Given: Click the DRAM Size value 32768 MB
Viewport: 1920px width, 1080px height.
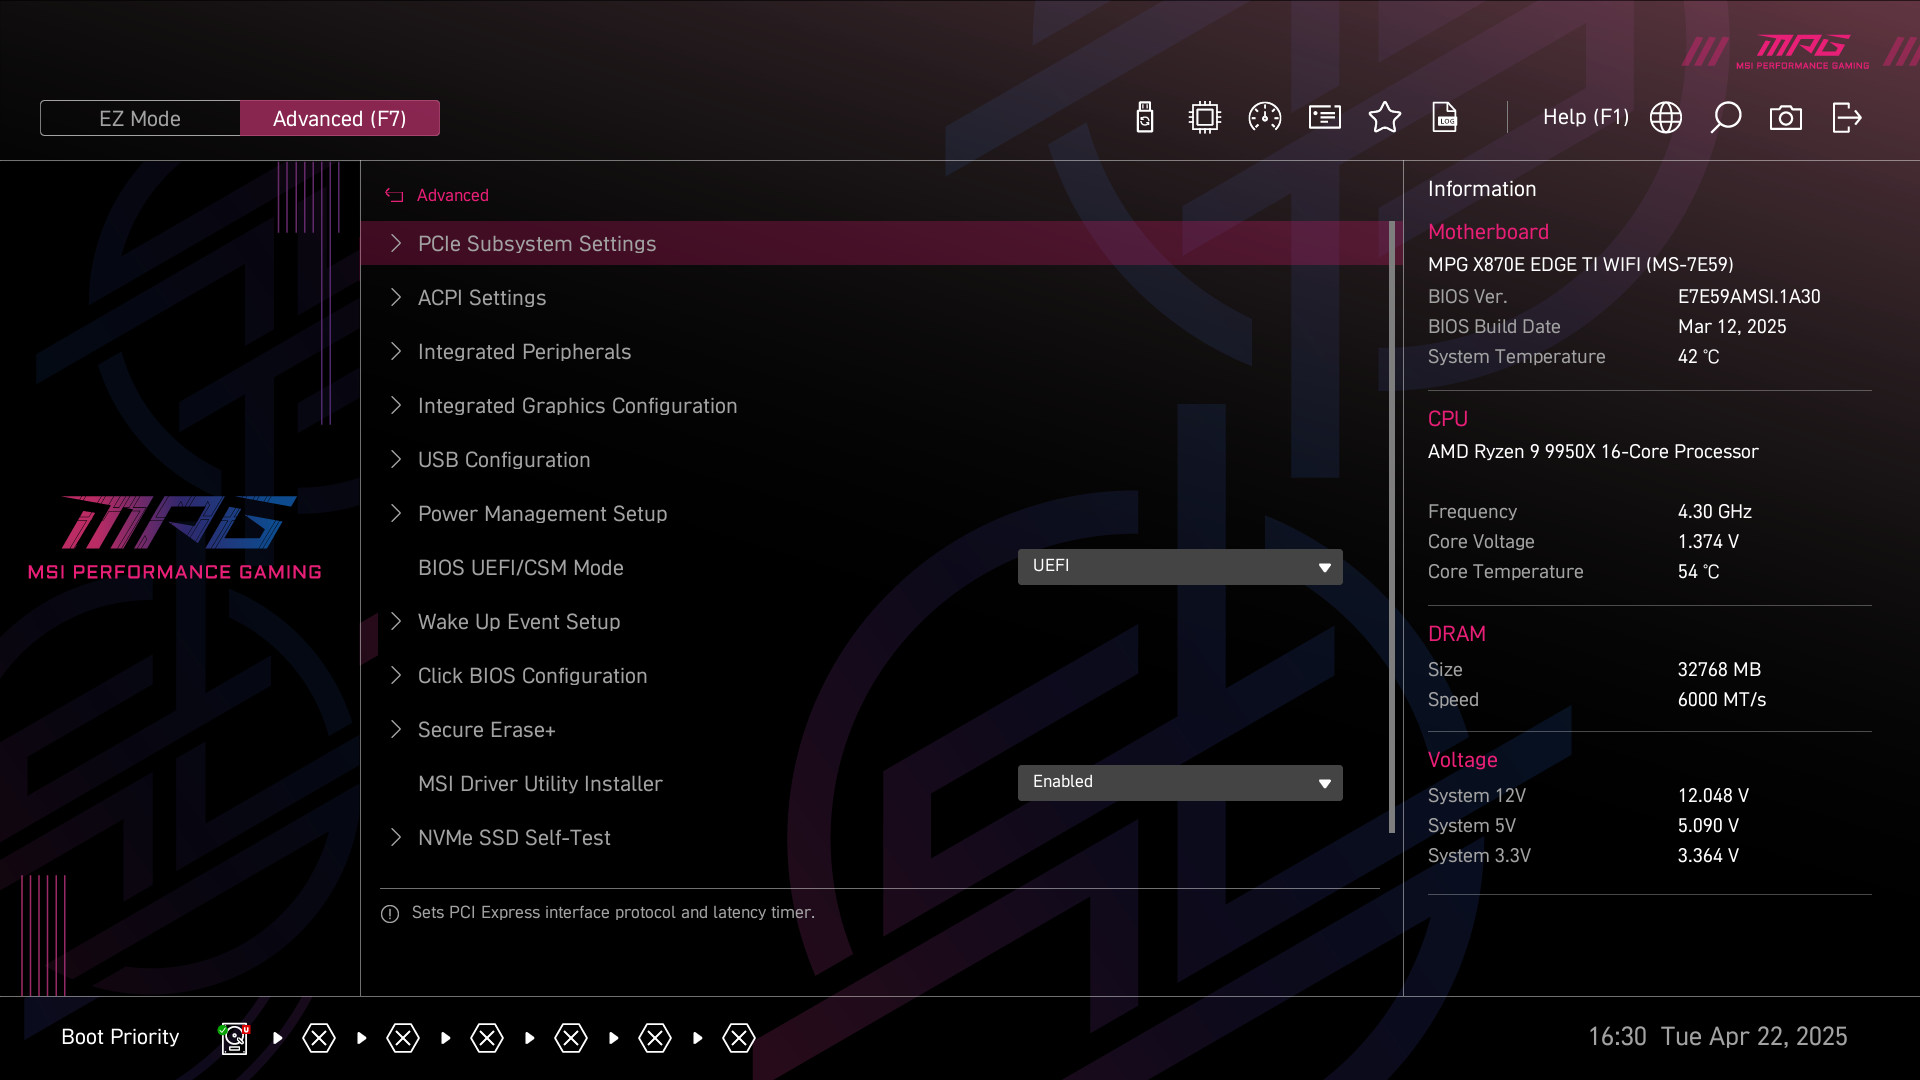Looking at the screenshot, I should coord(1719,670).
